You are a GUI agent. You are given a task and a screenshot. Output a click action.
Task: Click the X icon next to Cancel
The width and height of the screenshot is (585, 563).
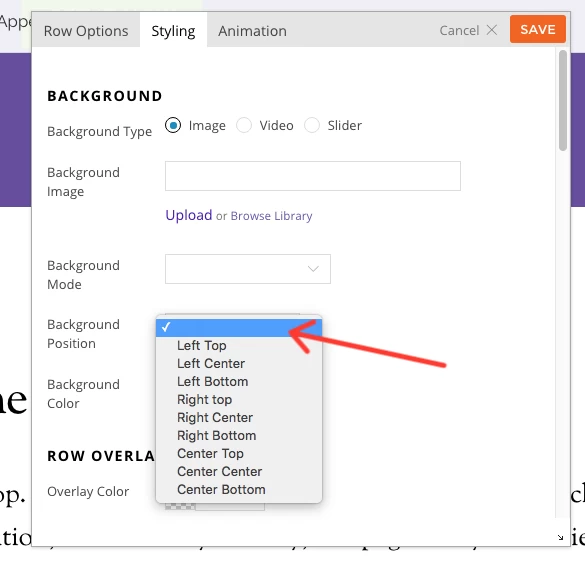[492, 30]
